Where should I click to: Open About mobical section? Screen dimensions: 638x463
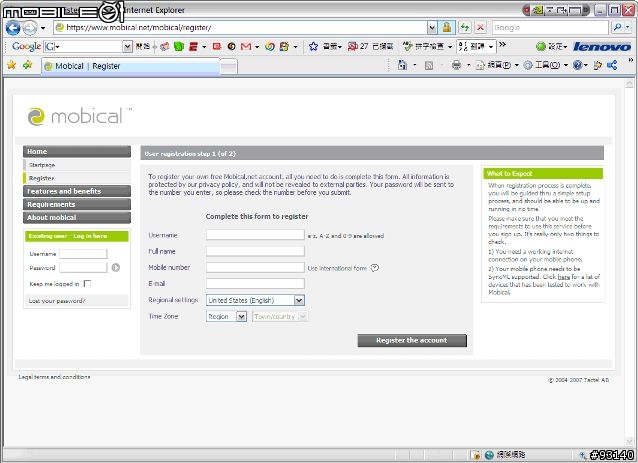coord(77,217)
